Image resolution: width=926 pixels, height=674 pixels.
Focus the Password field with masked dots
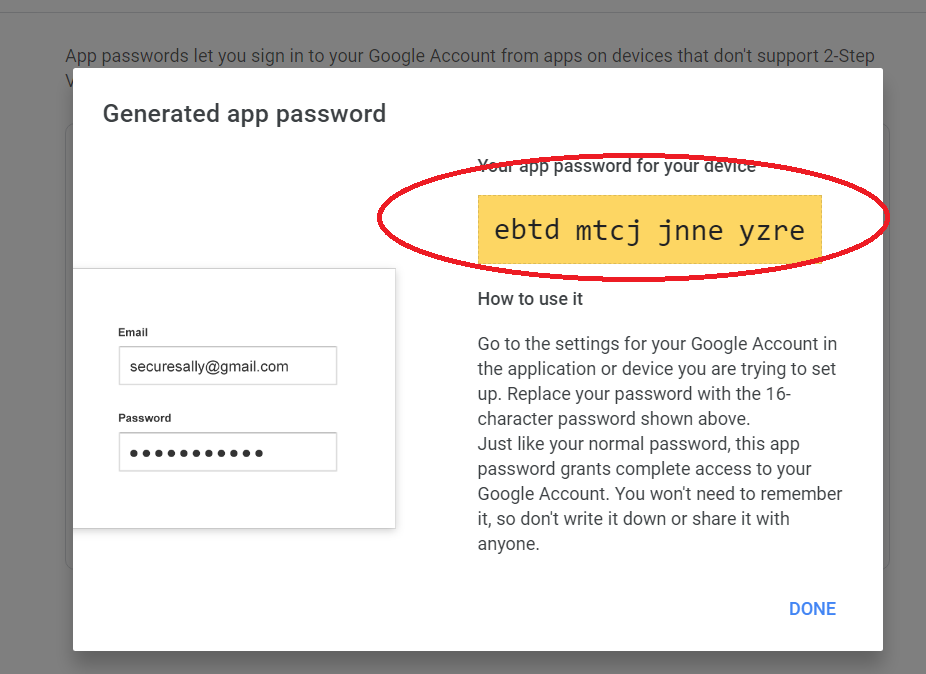[x=227, y=452]
